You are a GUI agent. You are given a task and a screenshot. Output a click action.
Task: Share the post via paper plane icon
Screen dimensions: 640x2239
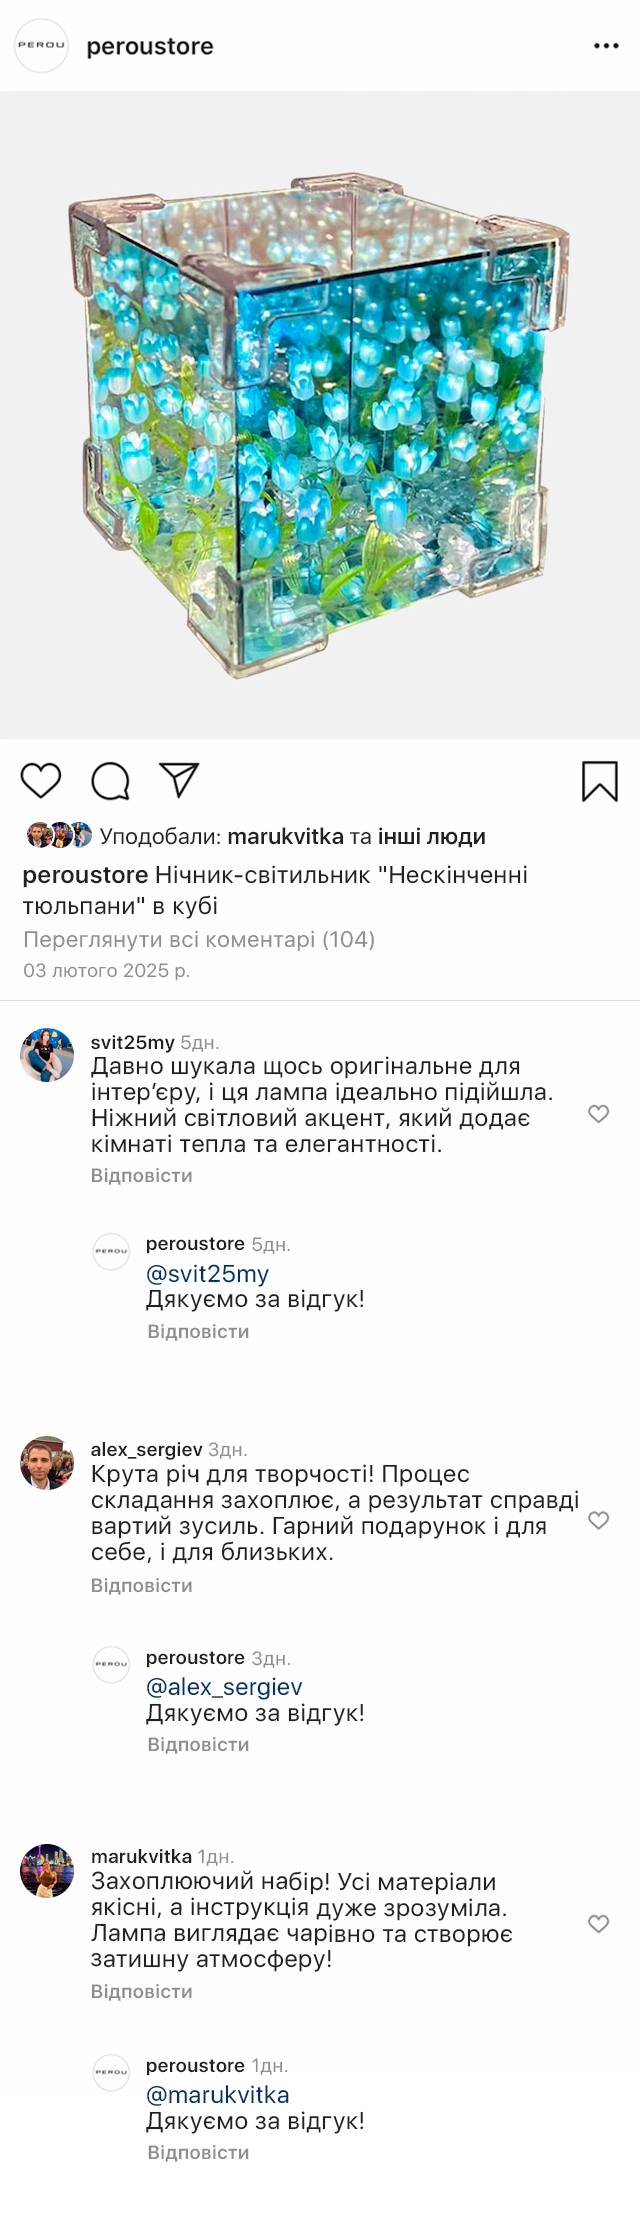pyautogui.click(x=180, y=780)
